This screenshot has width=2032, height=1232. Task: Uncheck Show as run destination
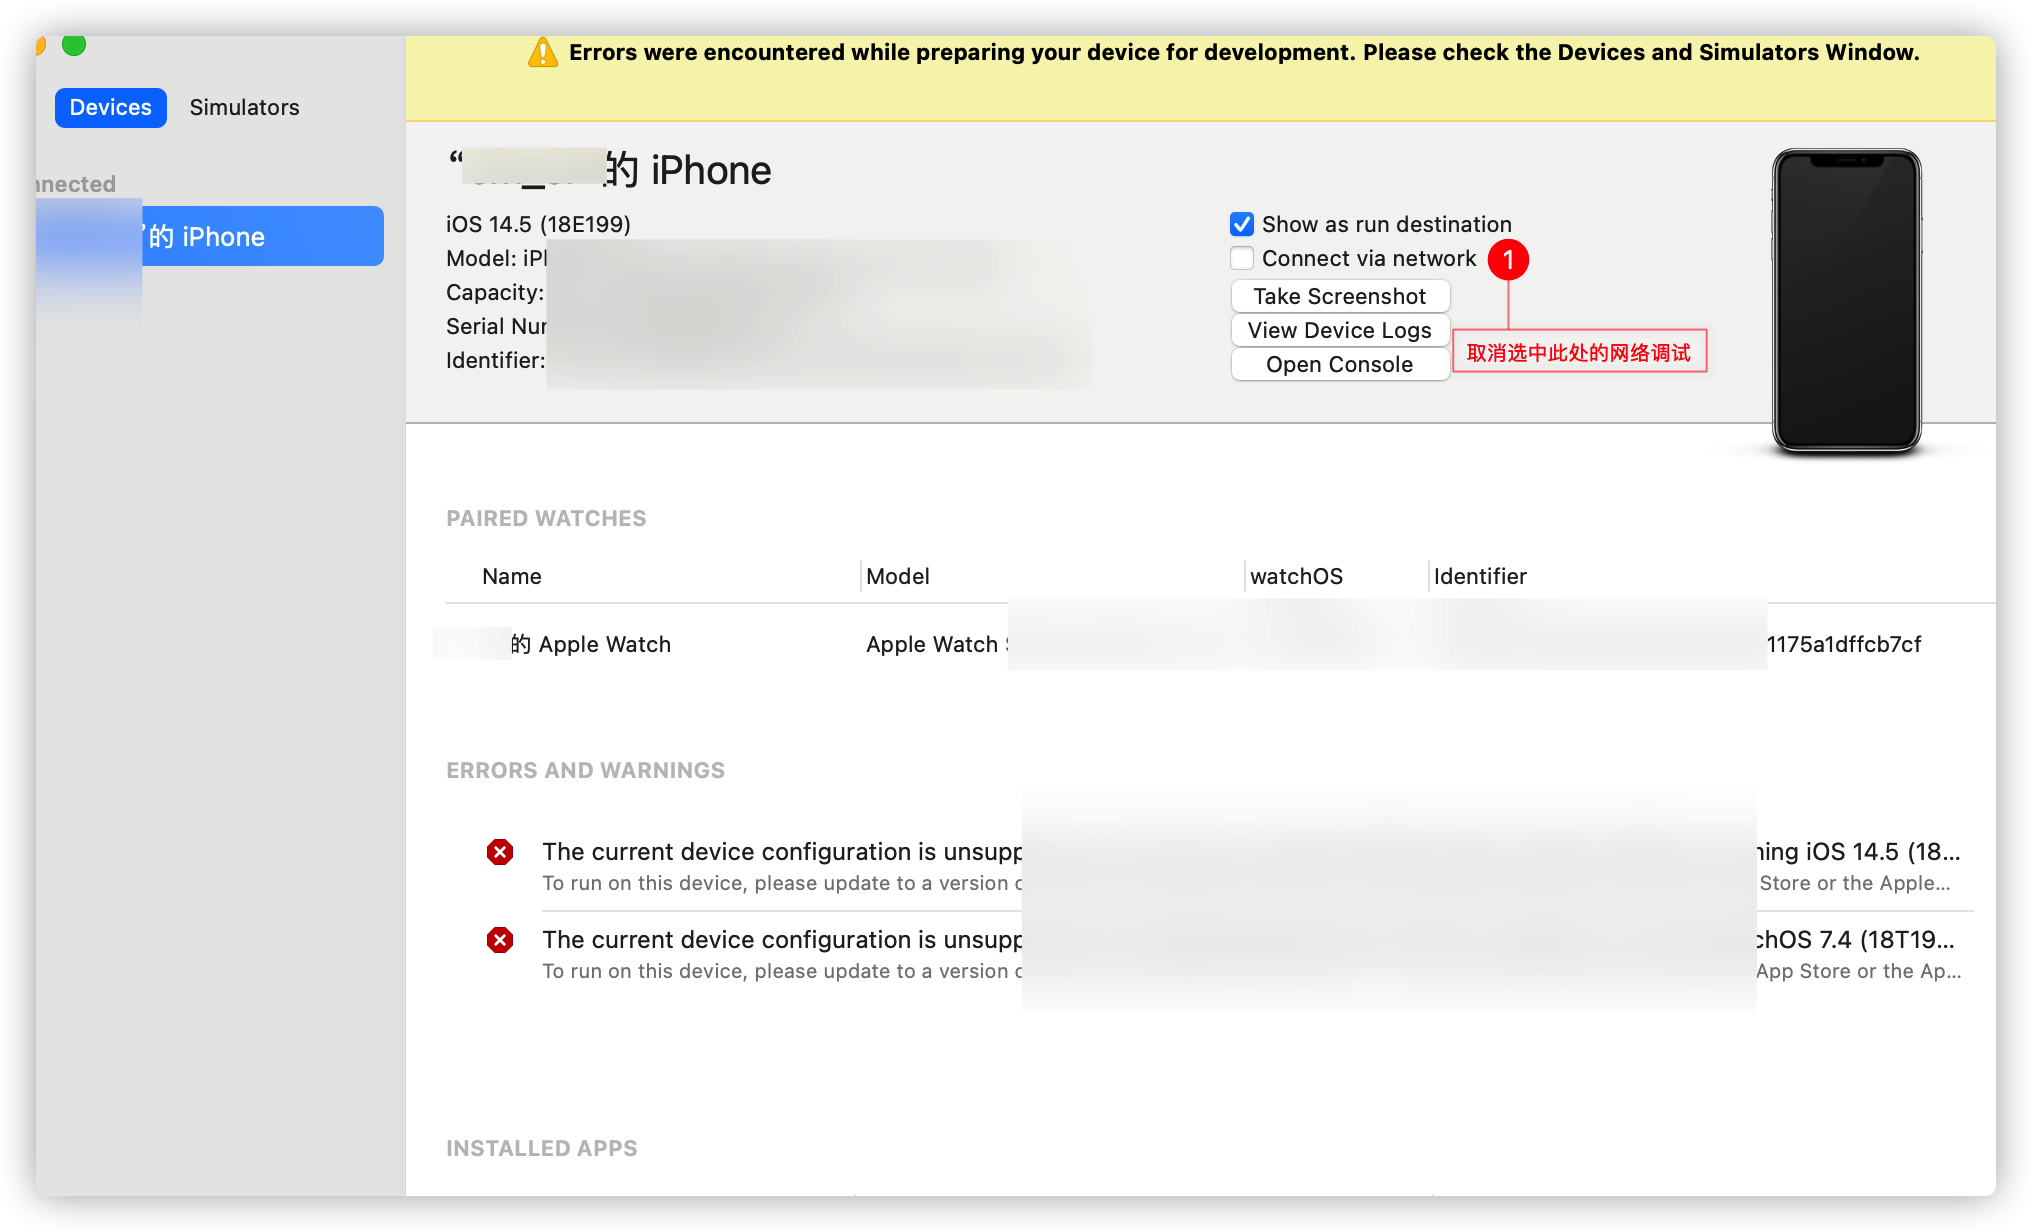point(1242,224)
